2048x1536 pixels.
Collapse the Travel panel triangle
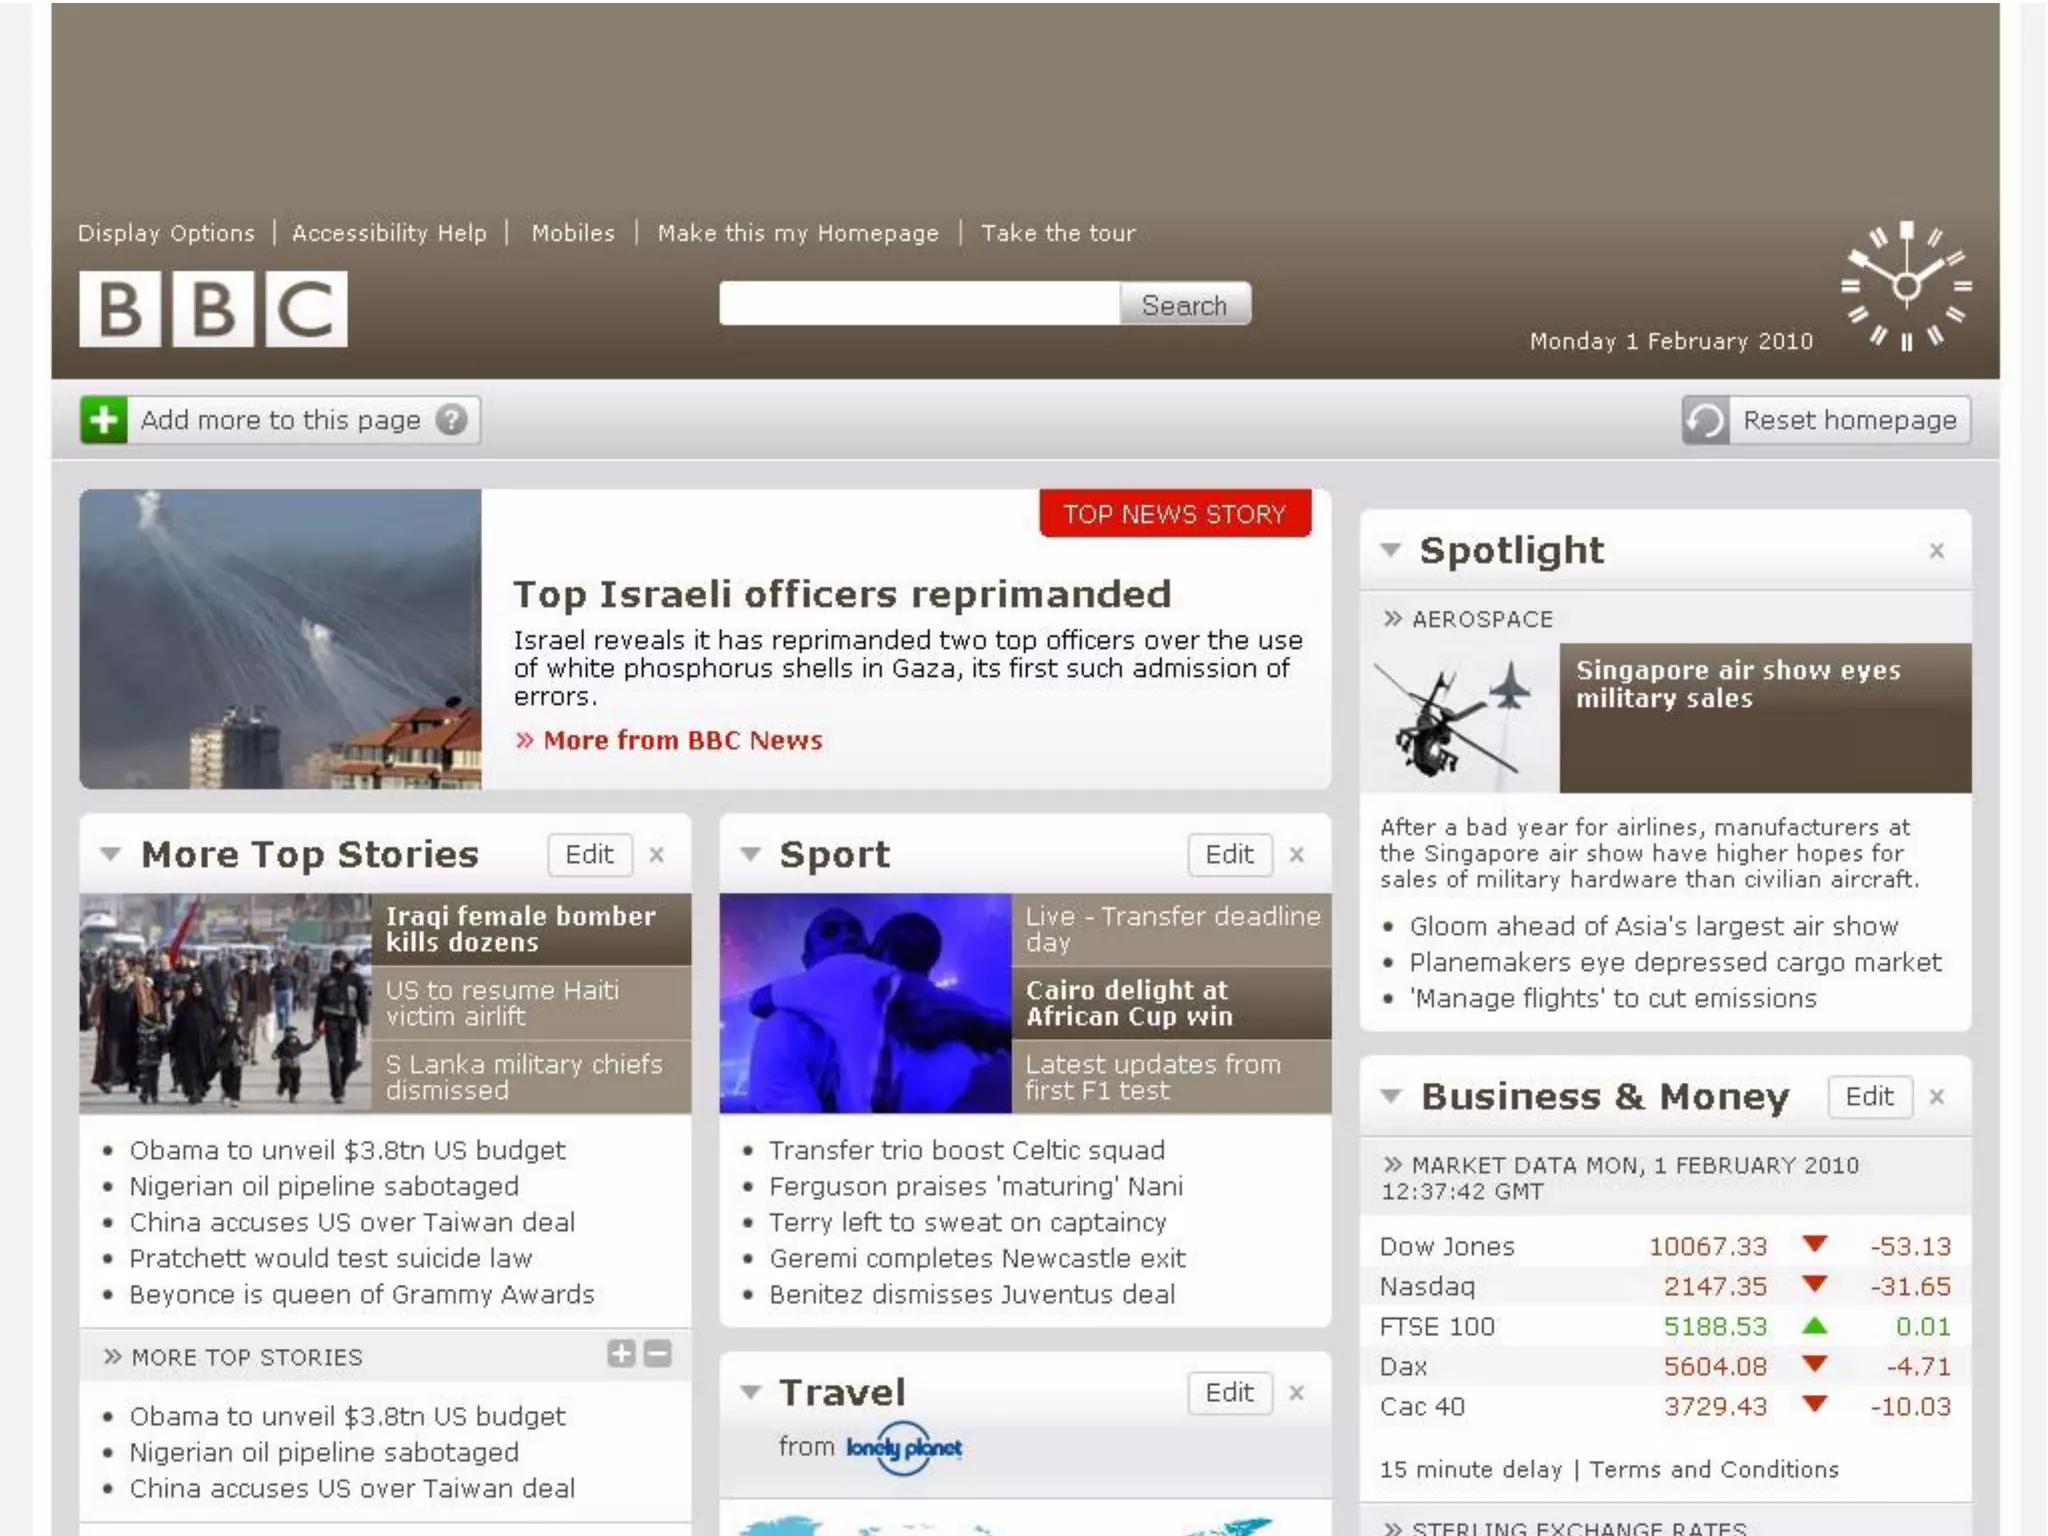click(x=750, y=1392)
